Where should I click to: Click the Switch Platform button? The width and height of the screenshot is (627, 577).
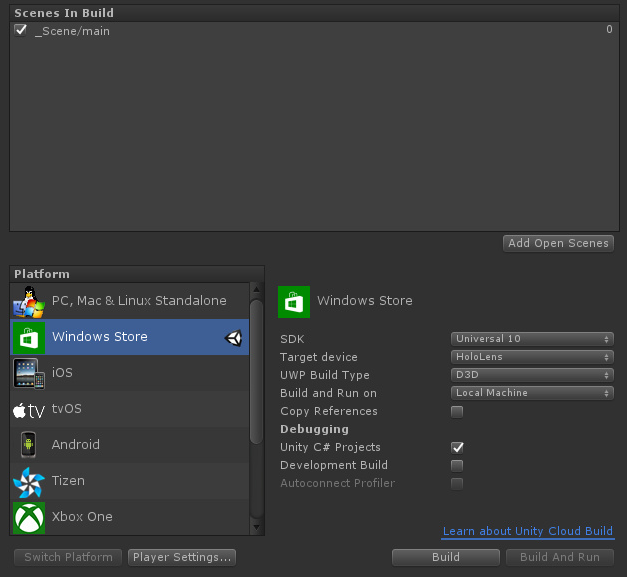(x=68, y=557)
